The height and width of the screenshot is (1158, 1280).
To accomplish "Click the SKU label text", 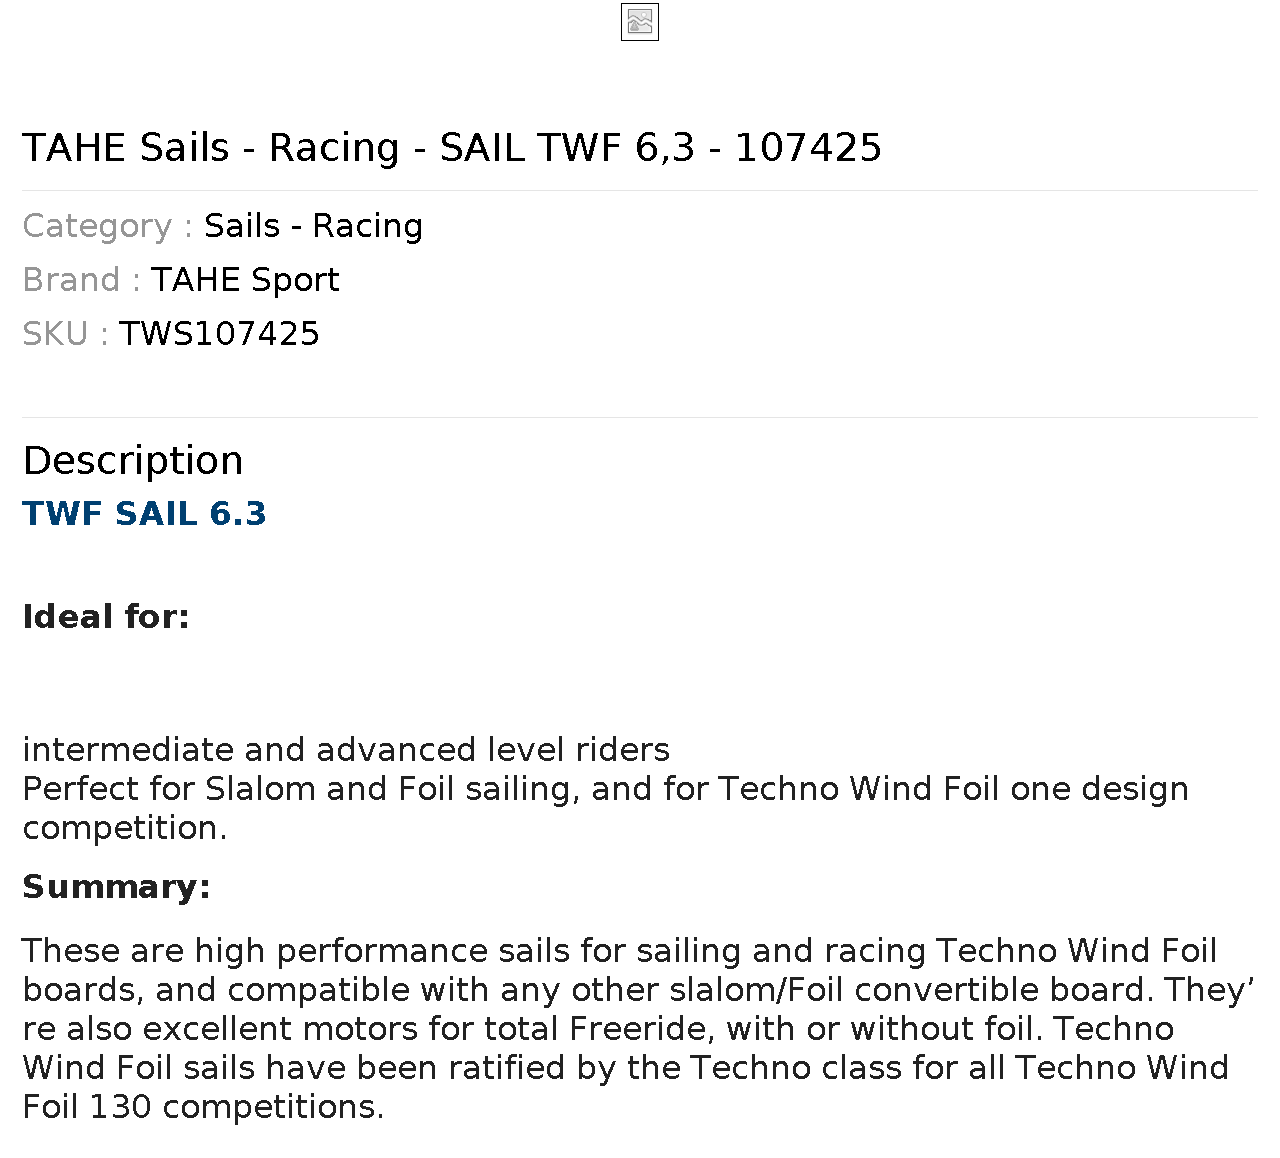I will pos(65,334).
